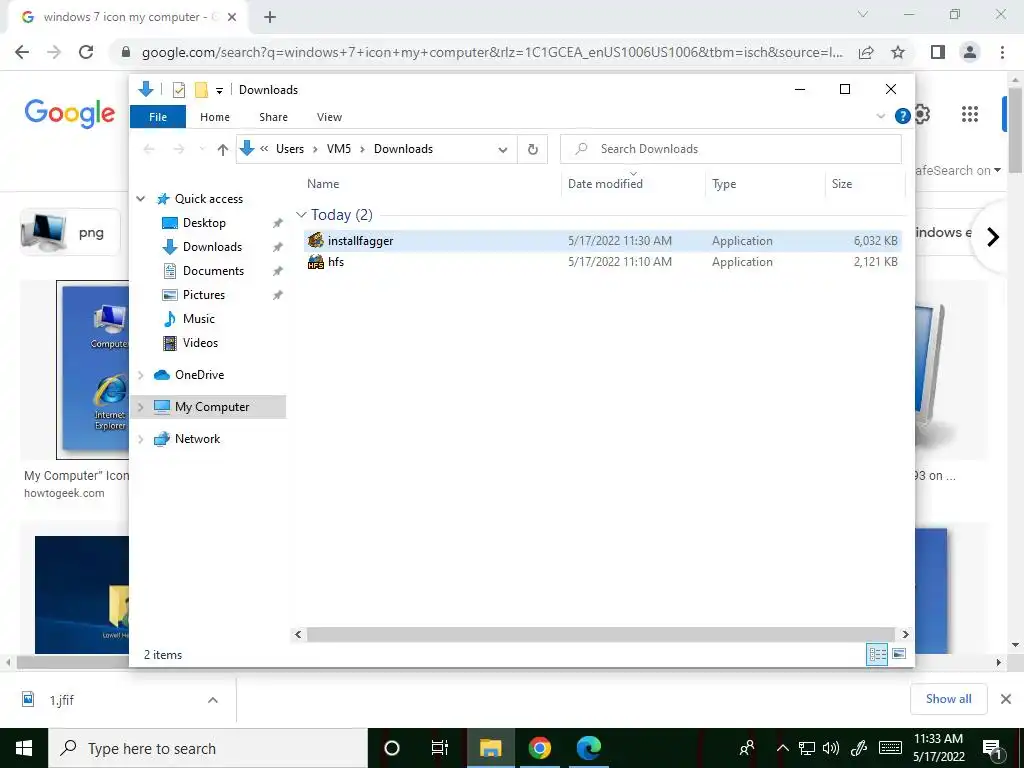
Task: Select VM5 in the address path
Action: pos(339,149)
